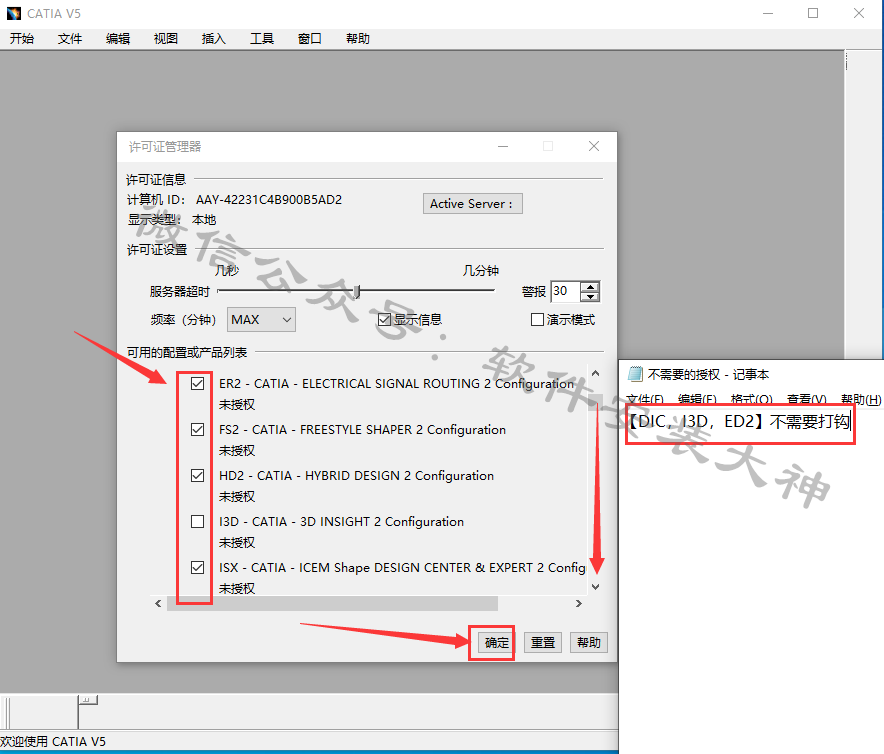The image size is (884, 754).
Task: Toggle the ISX ICEM Shape Design checkbox
Action: (197, 567)
